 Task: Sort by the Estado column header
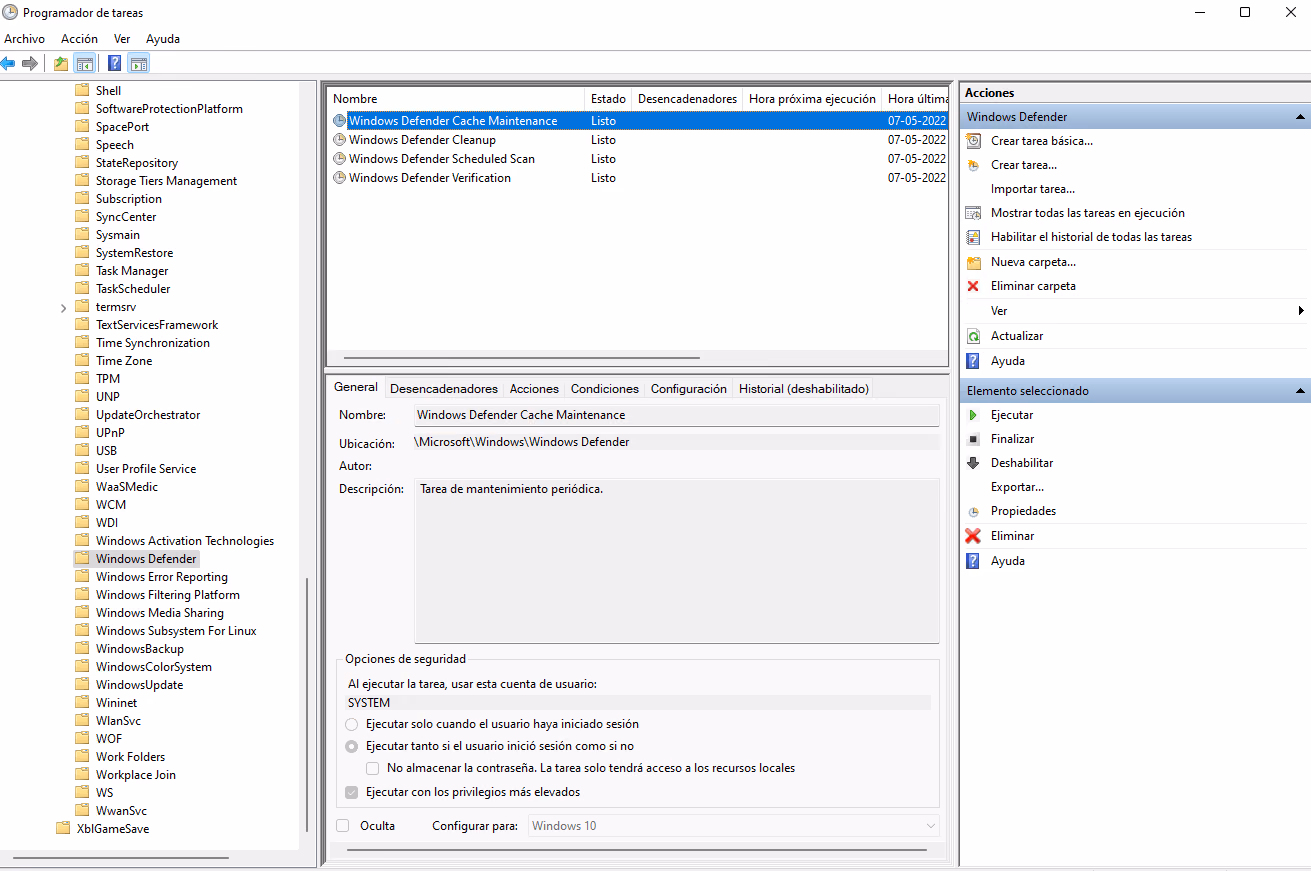(x=608, y=99)
